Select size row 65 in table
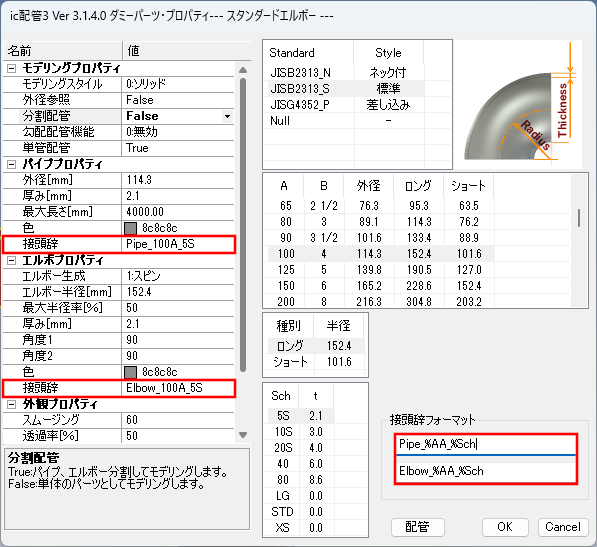 pyautogui.click(x=381, y=206)
